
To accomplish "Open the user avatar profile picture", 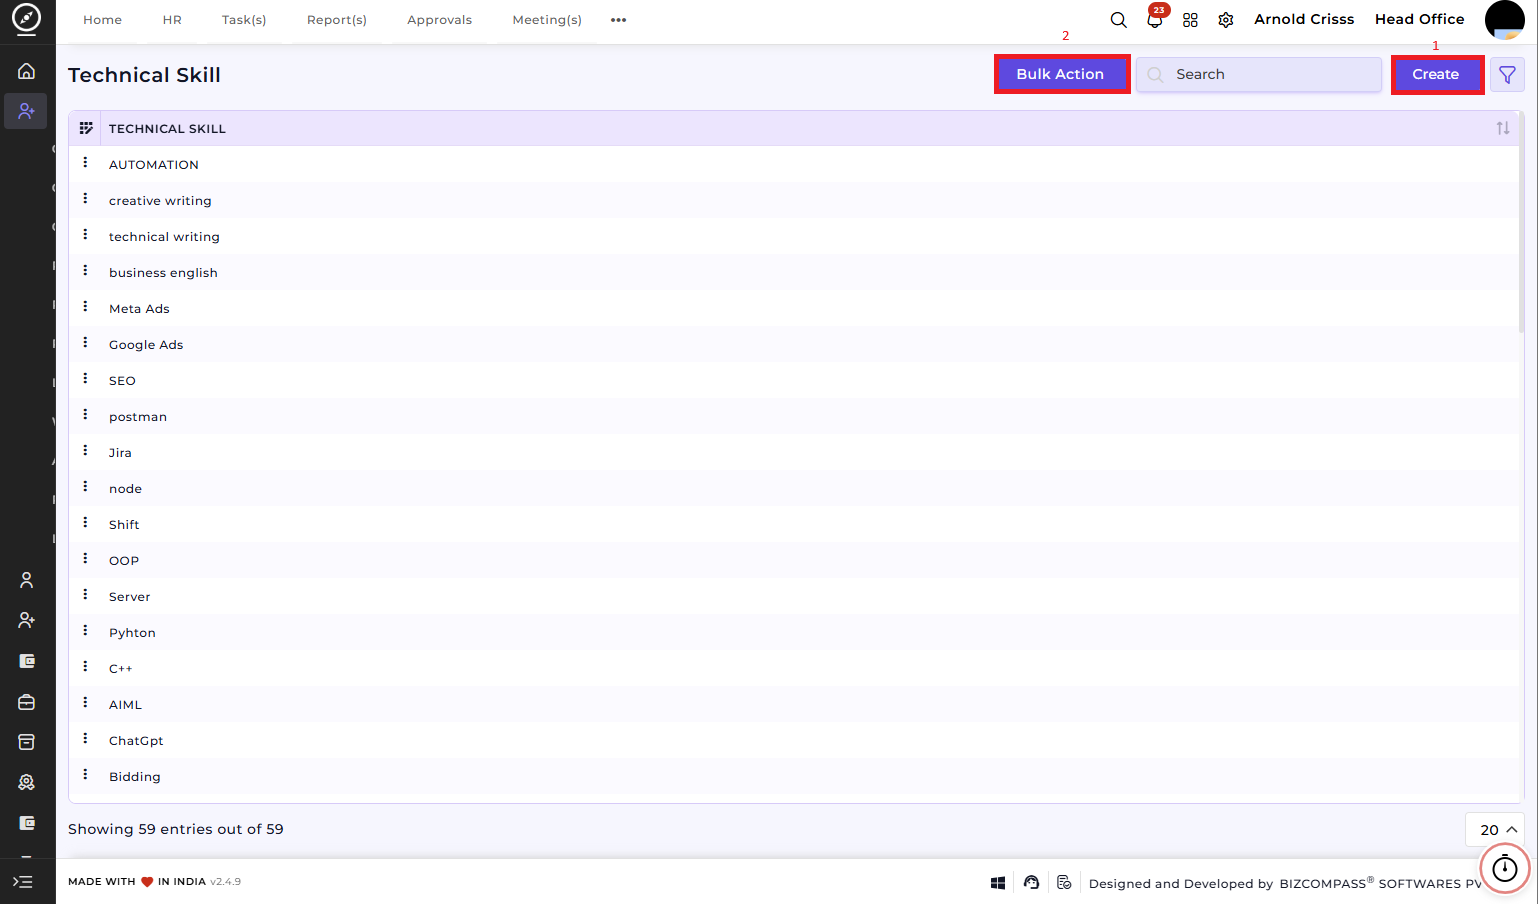I will pos(1504,20).
